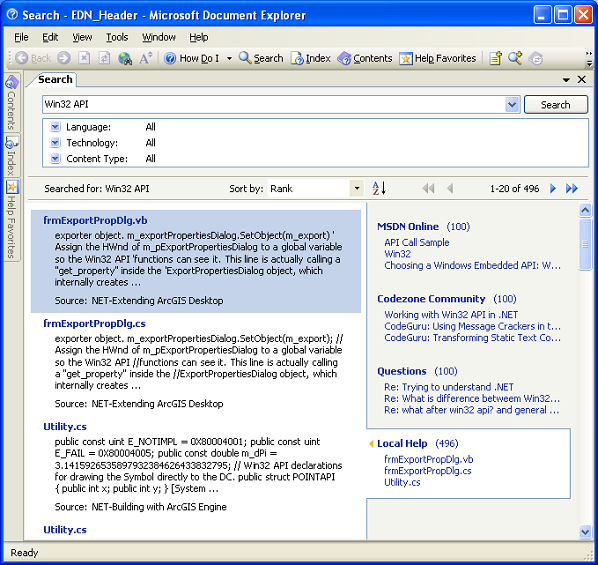Go to next results page arrow
The height and width of the screenshot is (565, 598).
click(553, 188)
